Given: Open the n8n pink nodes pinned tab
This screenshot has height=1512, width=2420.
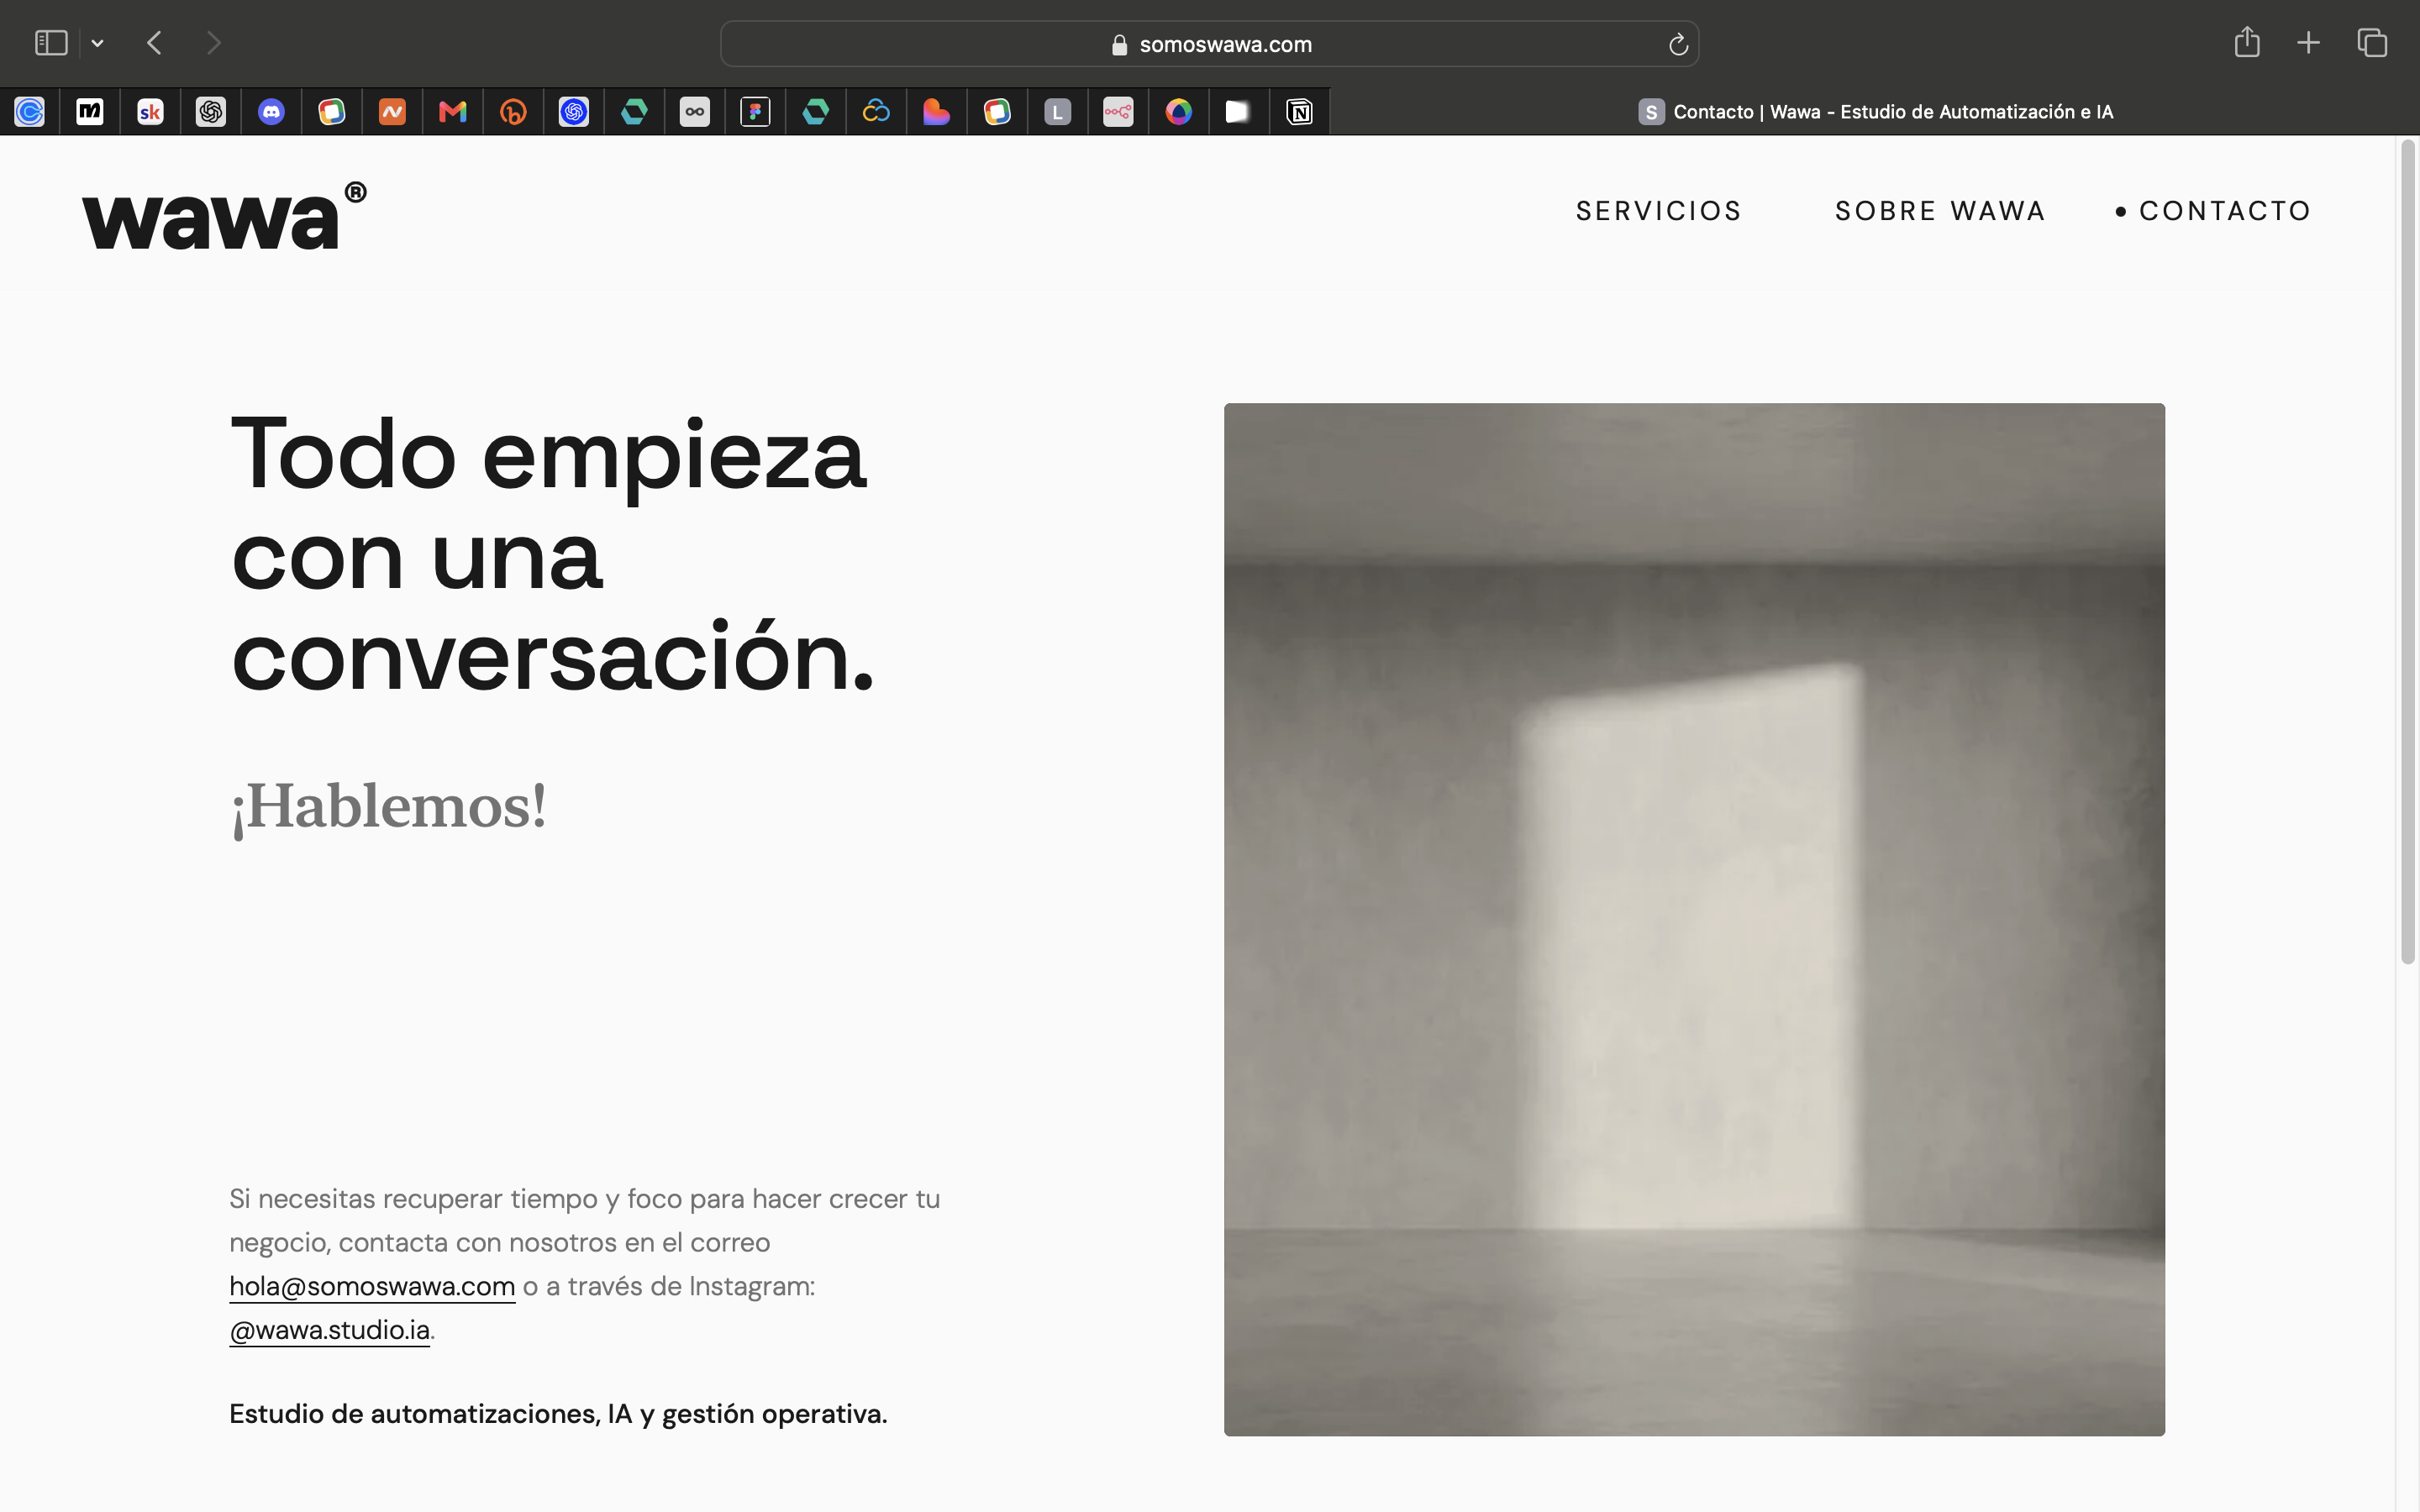Looking at the screenshot, I should [1119, 111].
